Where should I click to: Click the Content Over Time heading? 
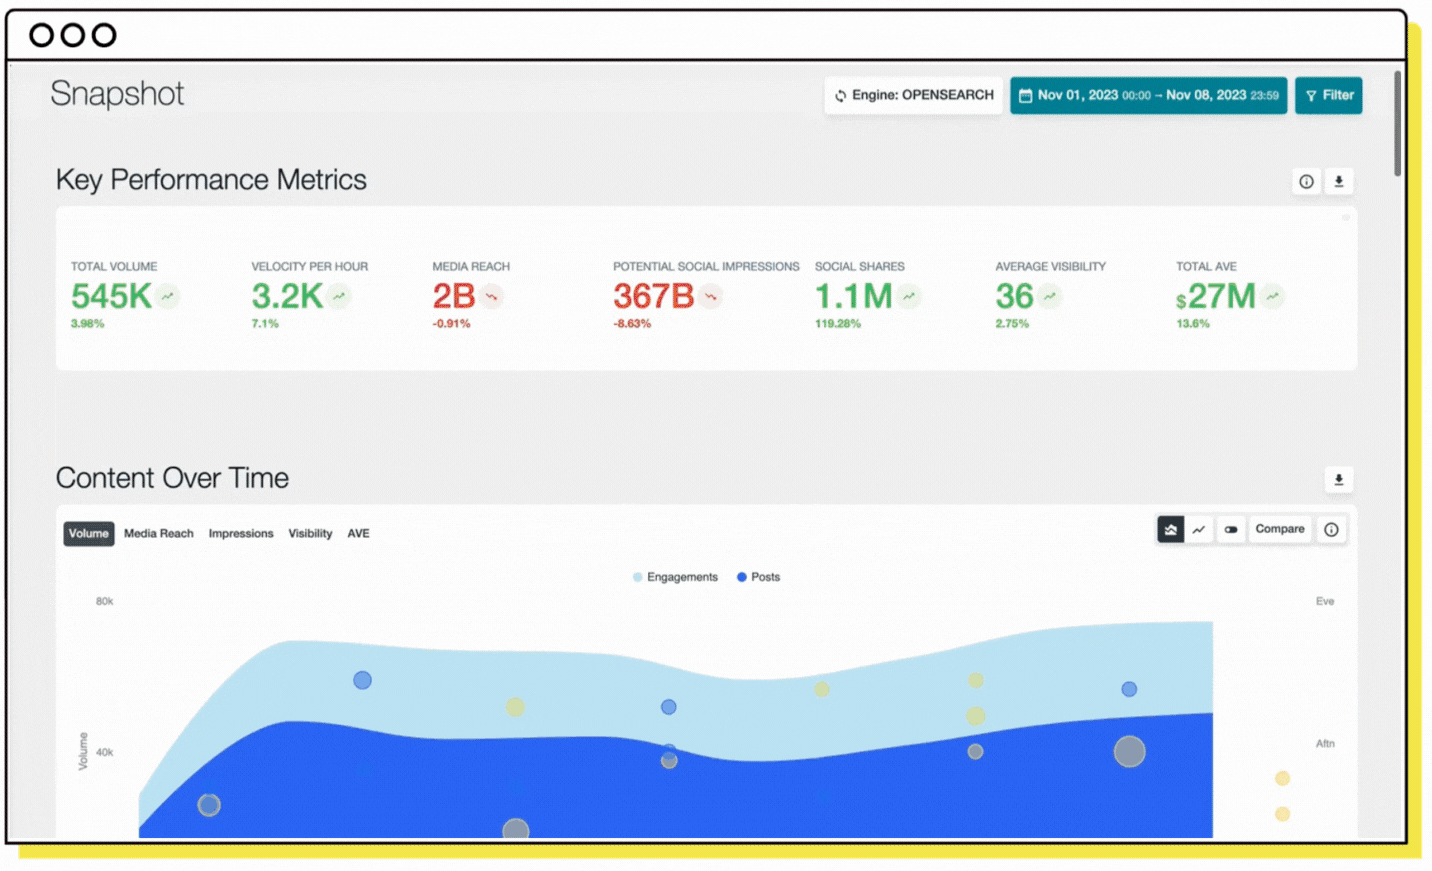point(172,478)
